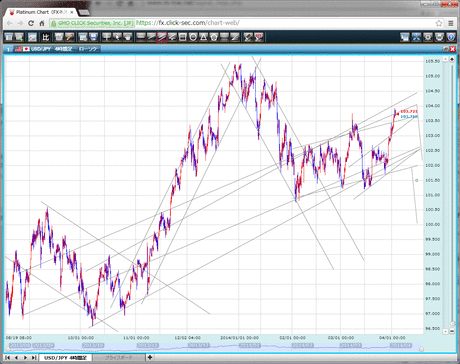Click the zoom in plus on price scale
This screenshot has height=364, width=460.
pyautogui.click(x=452, y=59)
